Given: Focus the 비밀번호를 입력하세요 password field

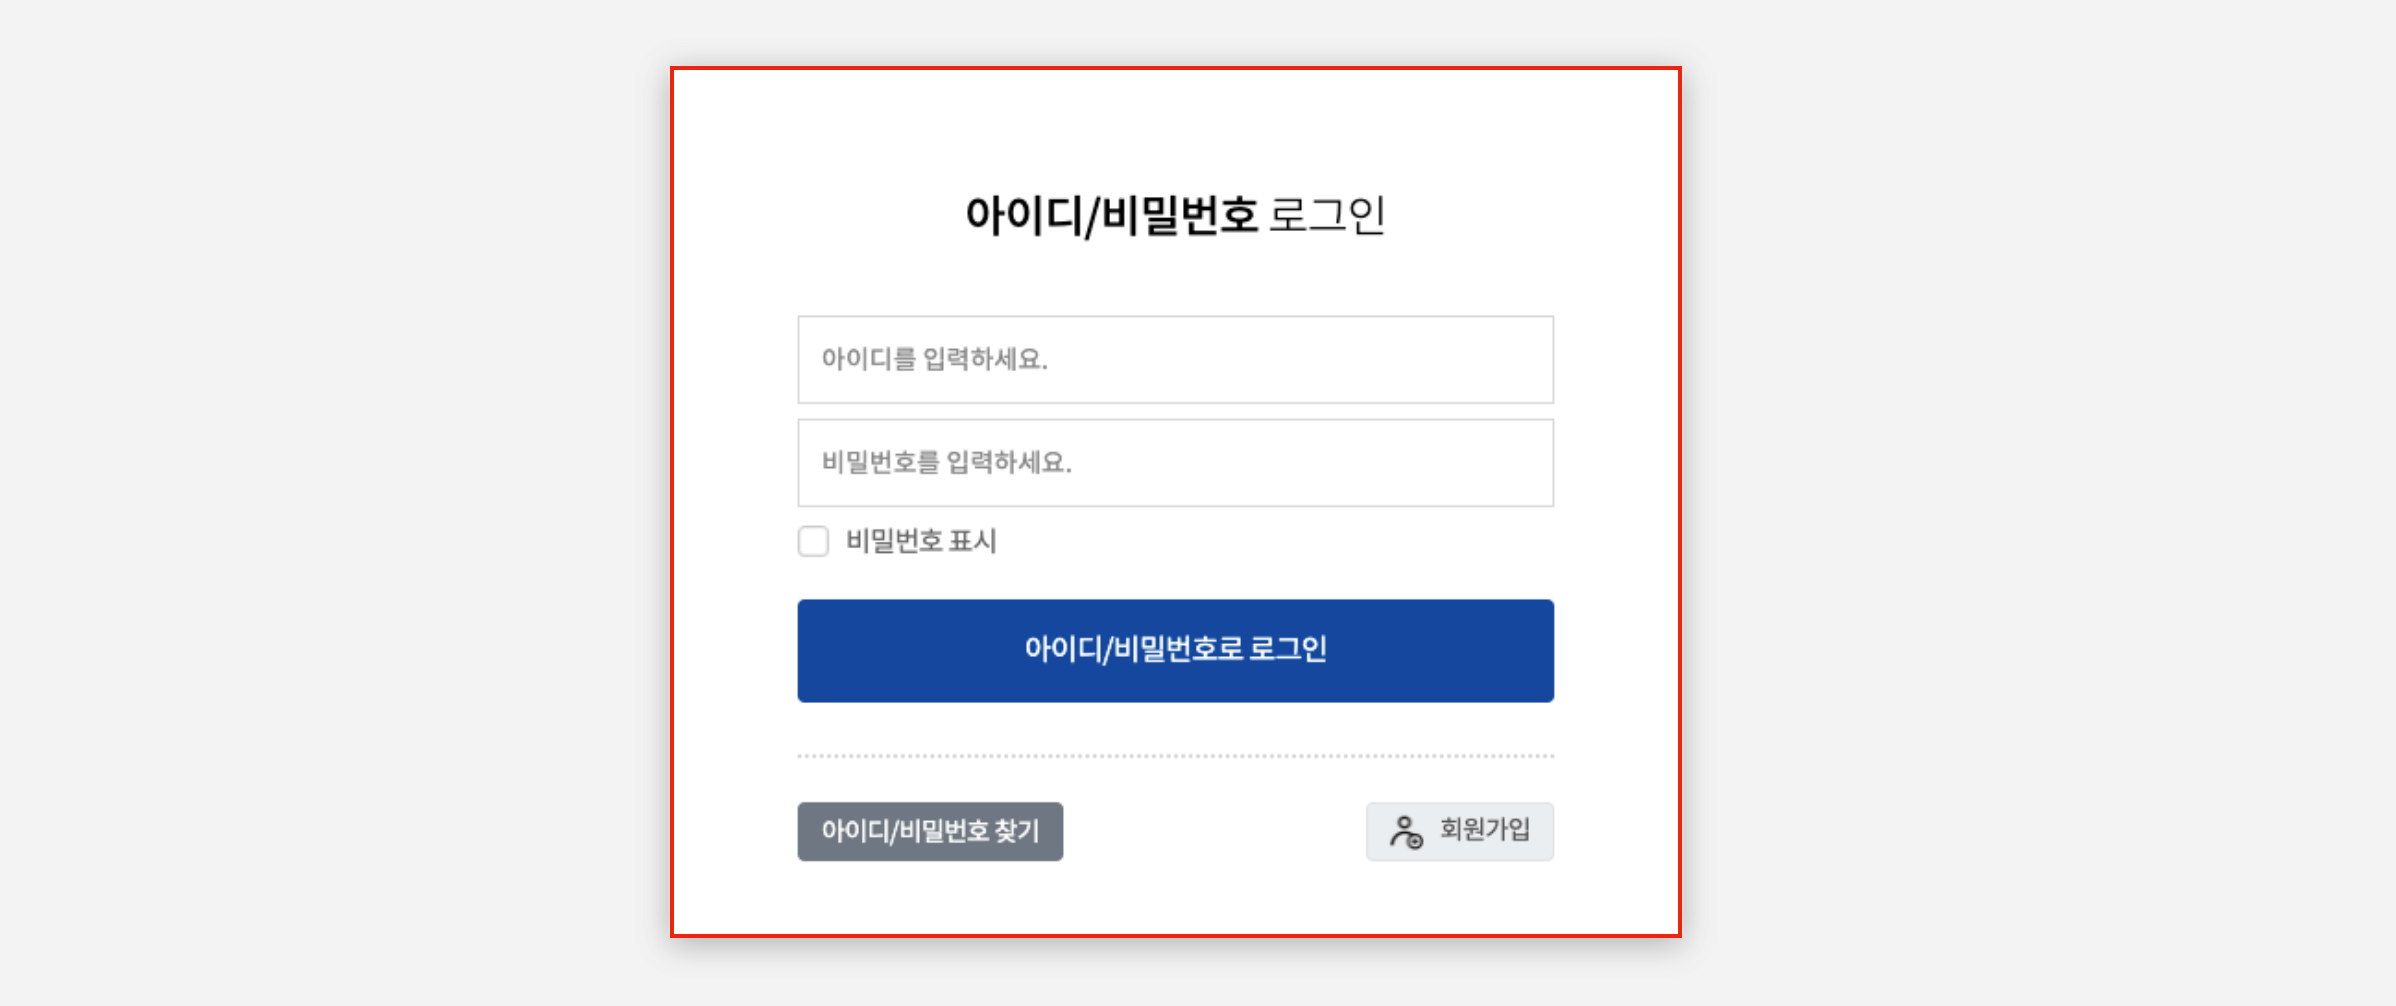Looking at the screenshot, I should 1175,462.
